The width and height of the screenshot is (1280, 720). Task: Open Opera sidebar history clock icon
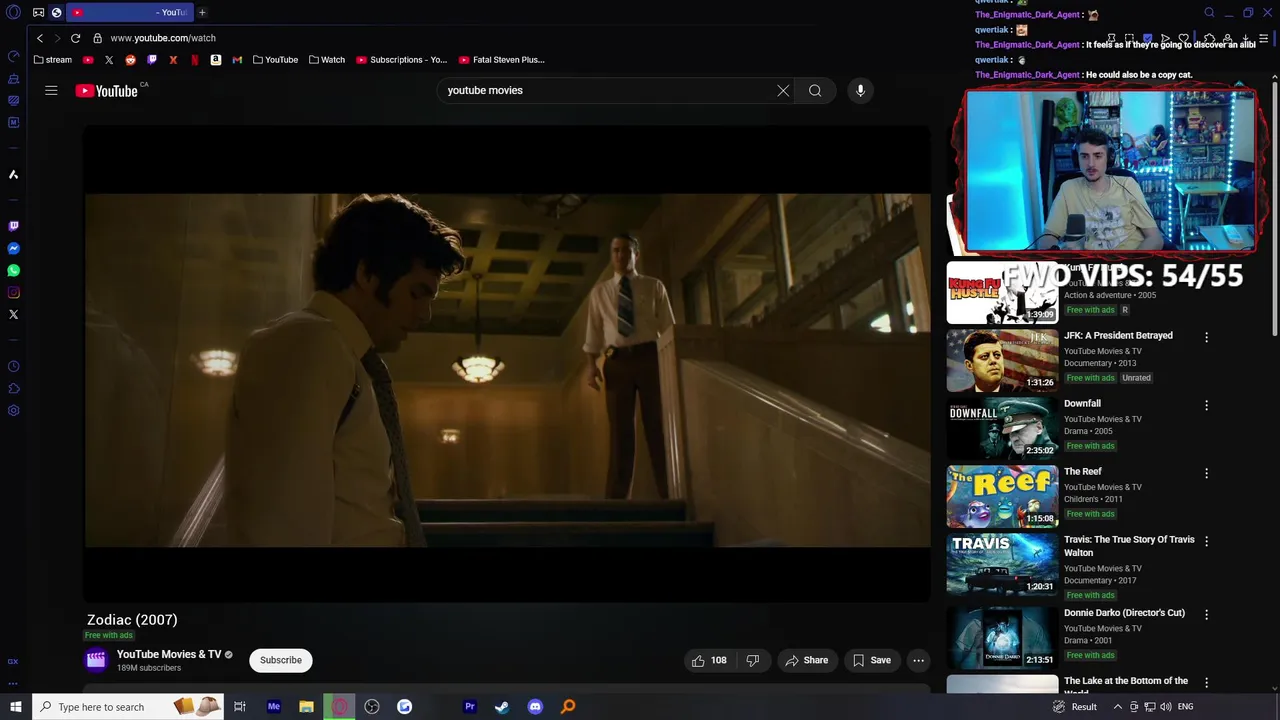coord(13,366)
